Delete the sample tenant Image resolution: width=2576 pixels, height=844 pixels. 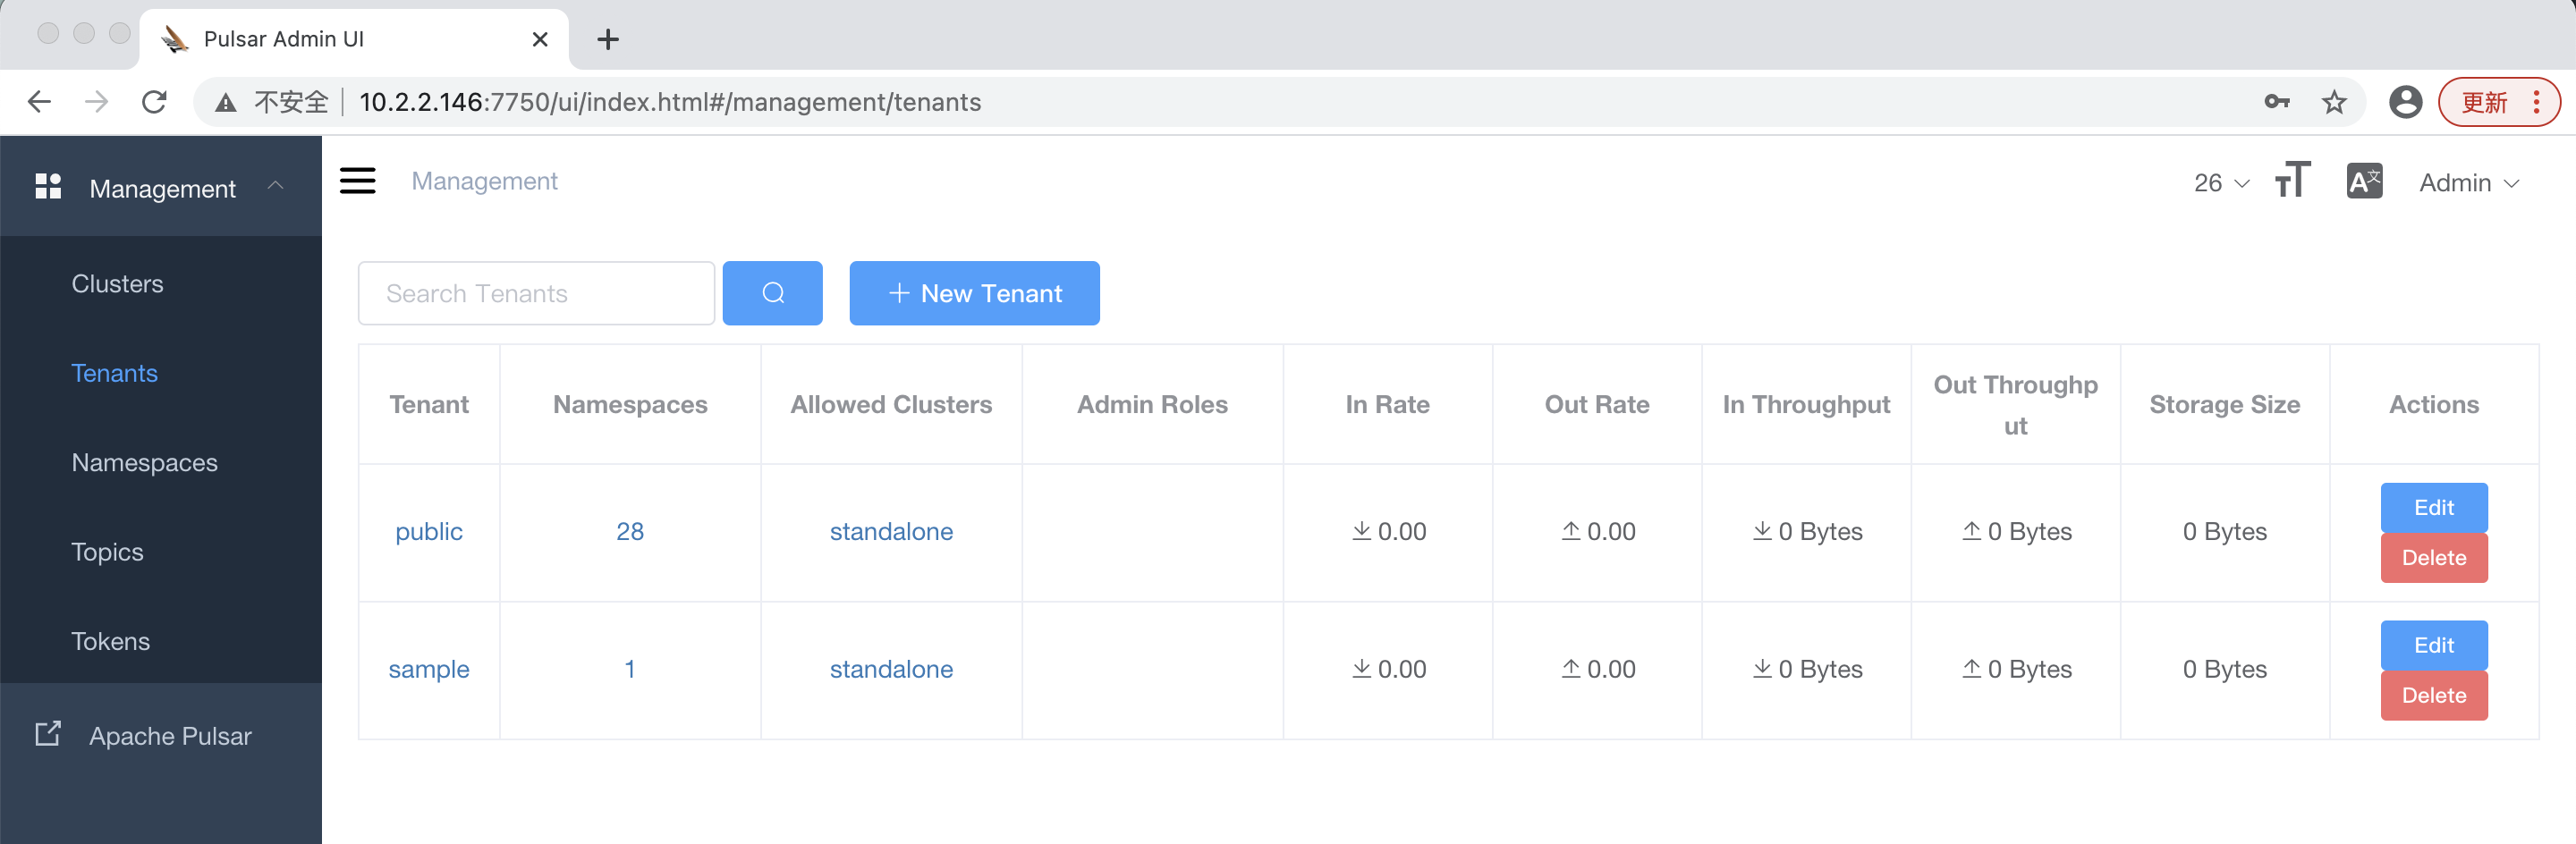2433,696
